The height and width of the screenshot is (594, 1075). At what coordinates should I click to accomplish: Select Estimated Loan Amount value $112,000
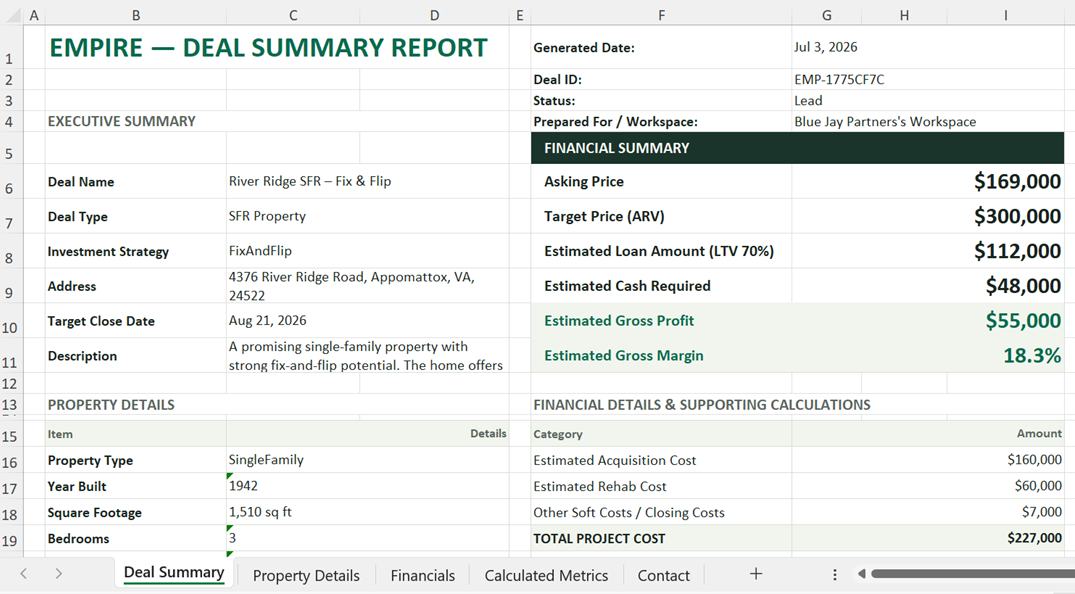tap(1017, 251)
